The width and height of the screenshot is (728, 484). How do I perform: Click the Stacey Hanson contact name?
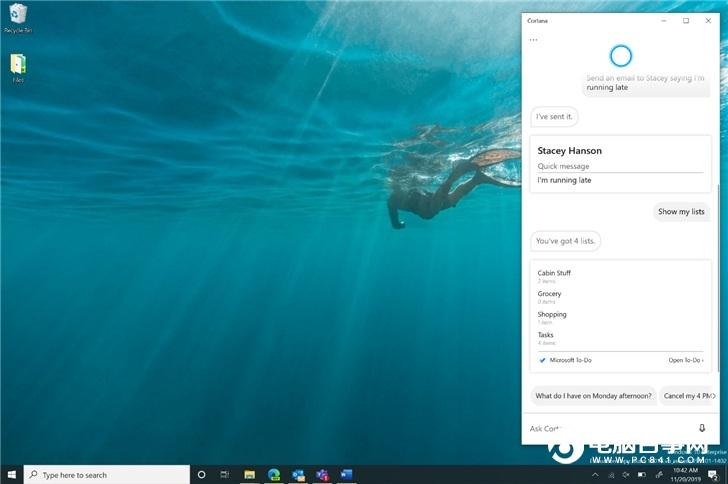coord(569,150)
